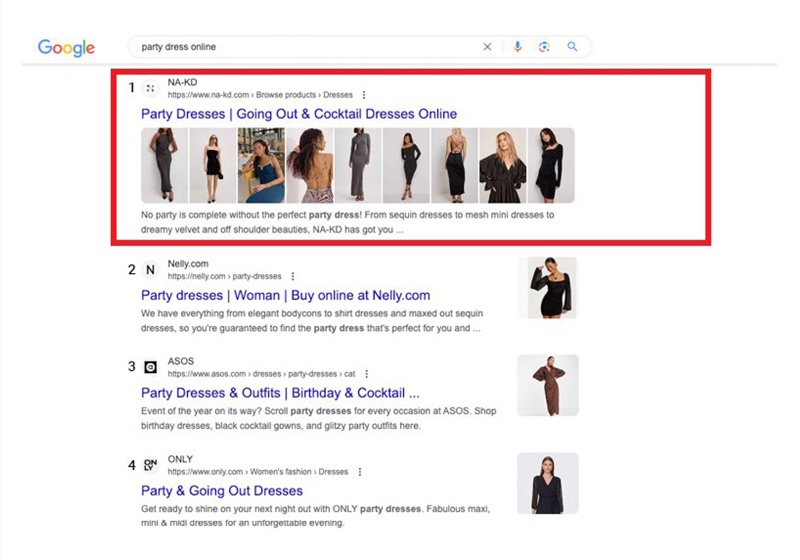Open more options for ONLY result
The height and width of the screenshot is (560, 800).
[360, 472]
